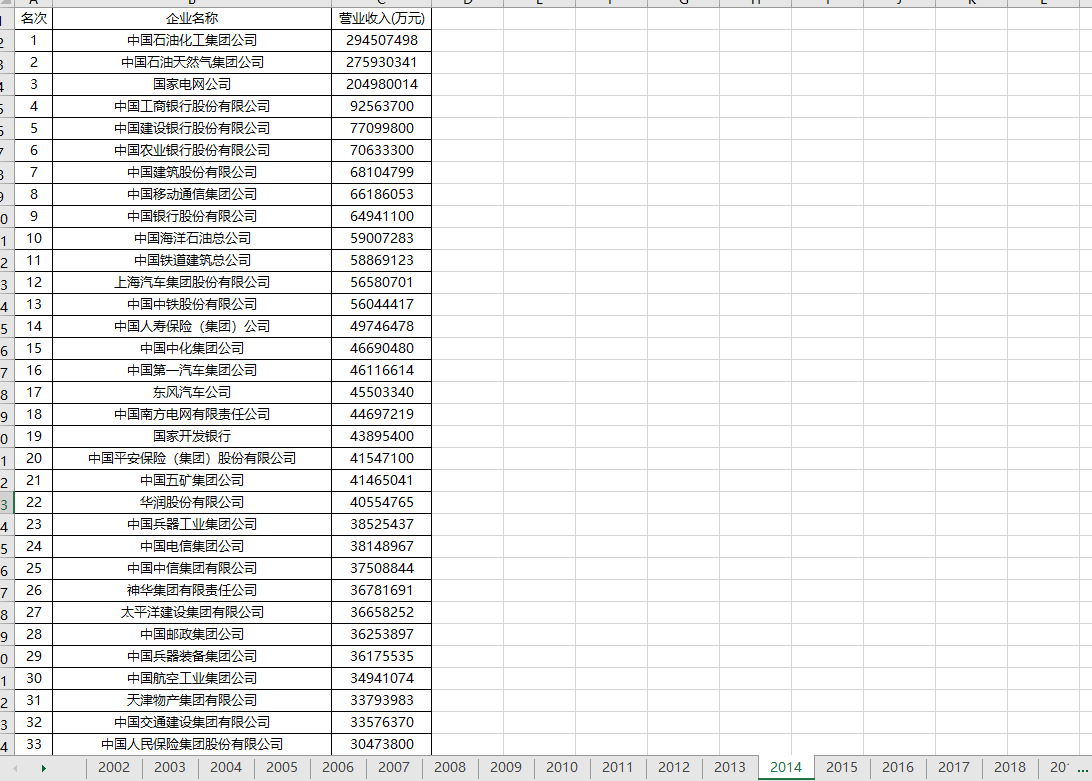
Task: Select cell 国家开发银行
Action: [x=192, y=436]
